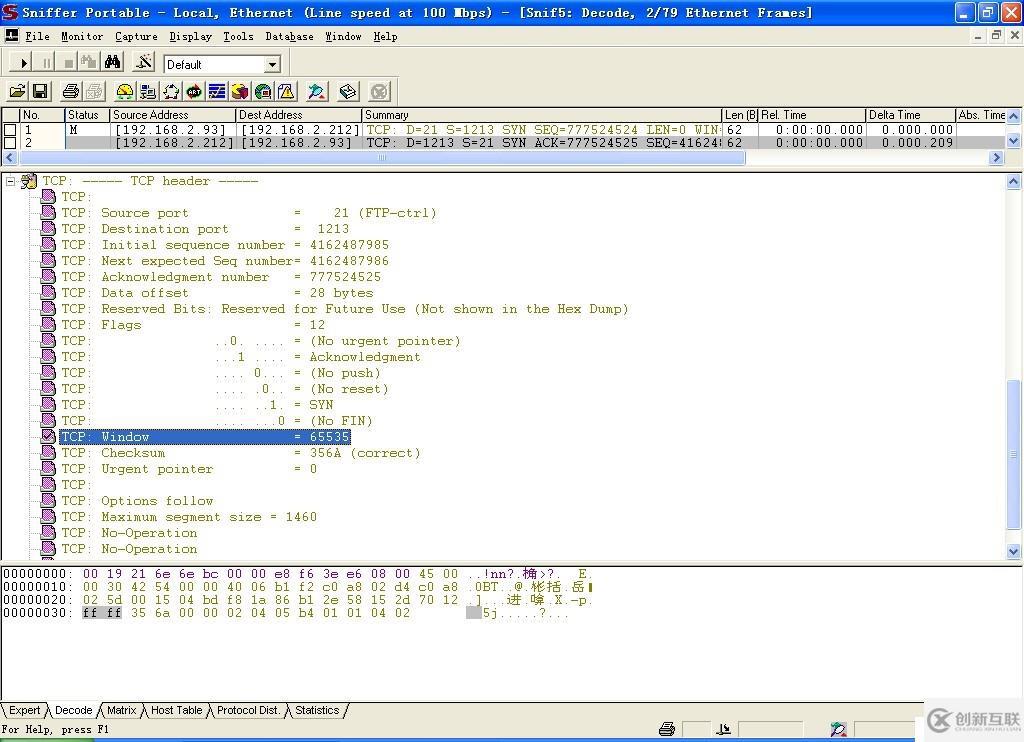Viewport: 1024px width, 742px height.
Task: Click the Source Address column header
Action: click(172, 115)
